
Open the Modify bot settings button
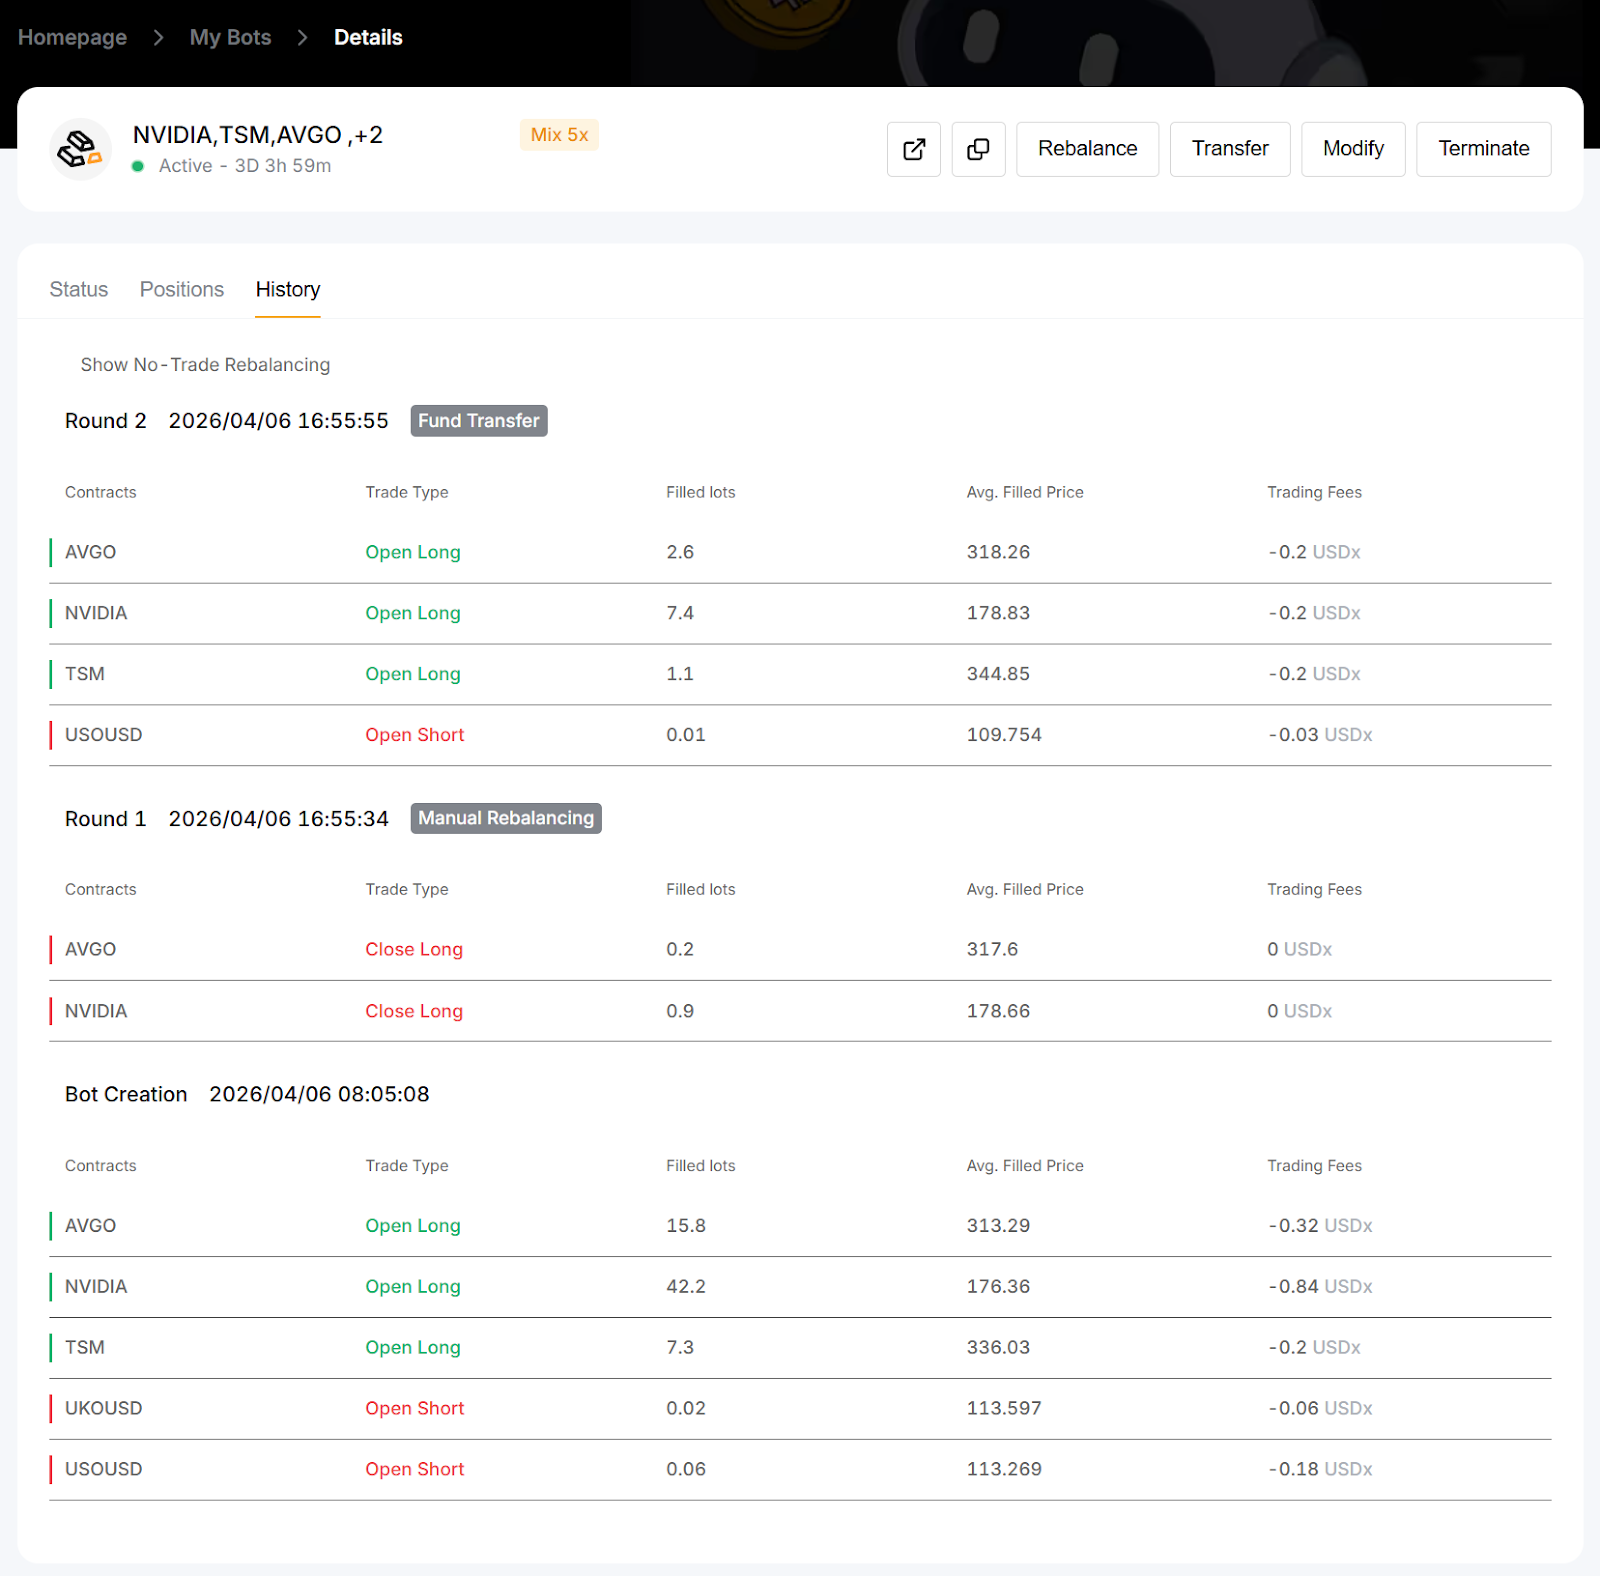pyautogui.click(x=1352, y=149)
